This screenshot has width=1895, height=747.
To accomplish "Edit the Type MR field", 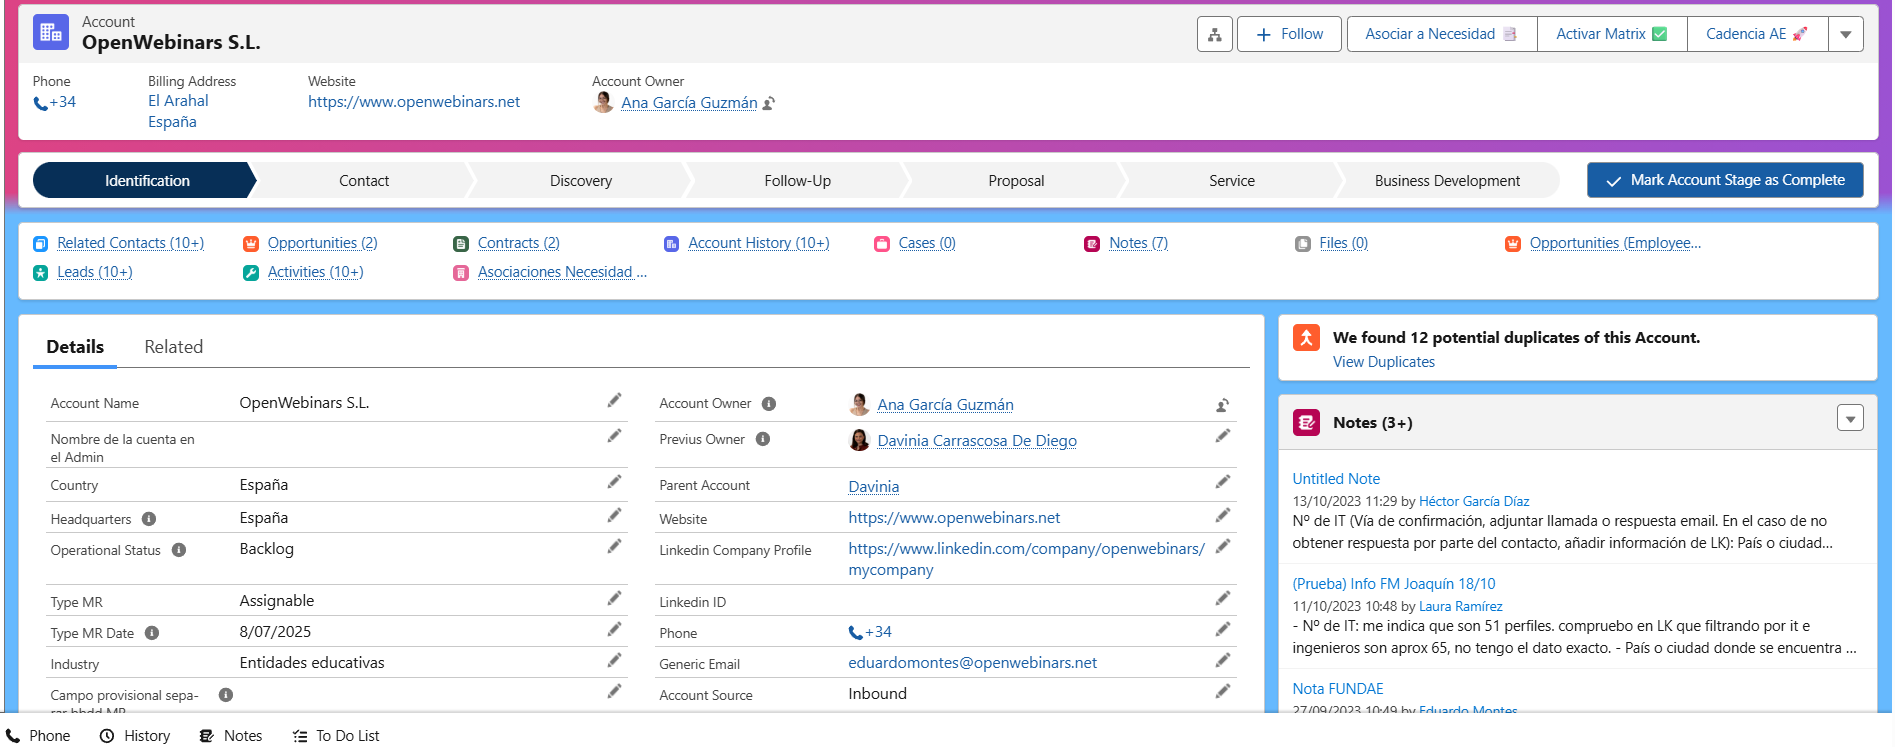I will click(614, 598).
